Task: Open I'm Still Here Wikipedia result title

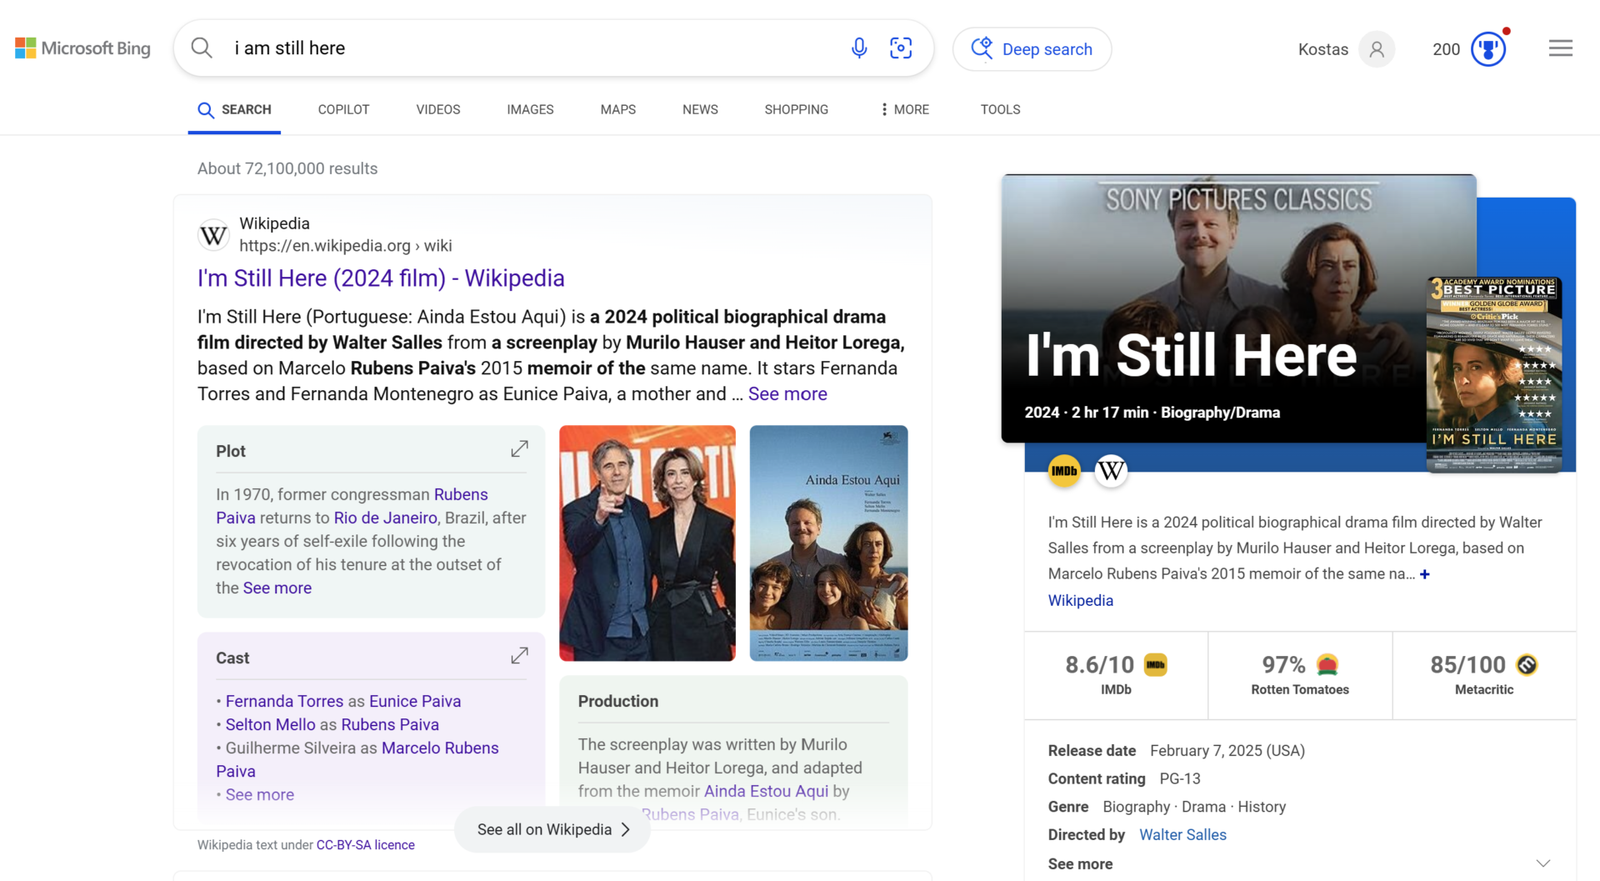Action: coord(381,278)
